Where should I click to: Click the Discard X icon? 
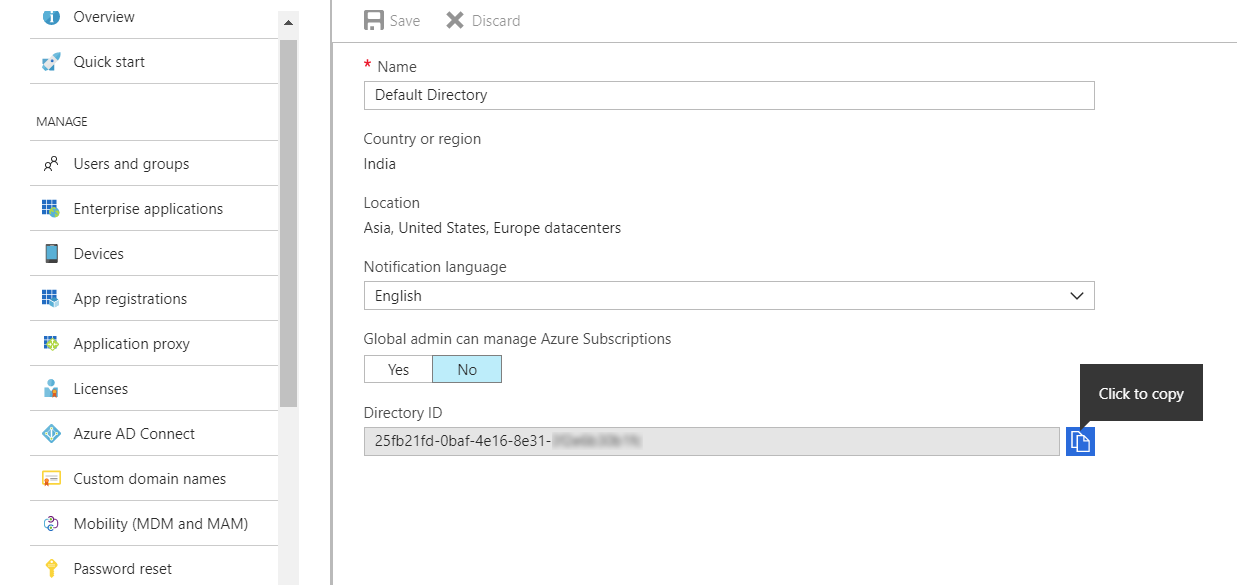455,20
